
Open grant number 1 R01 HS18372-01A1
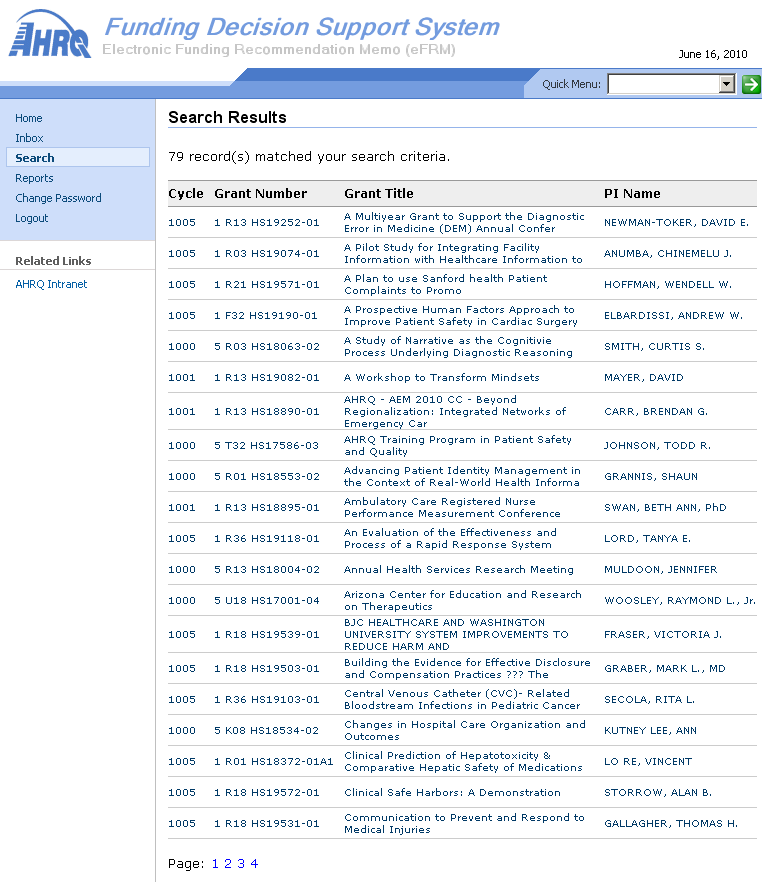coord(273,762)
